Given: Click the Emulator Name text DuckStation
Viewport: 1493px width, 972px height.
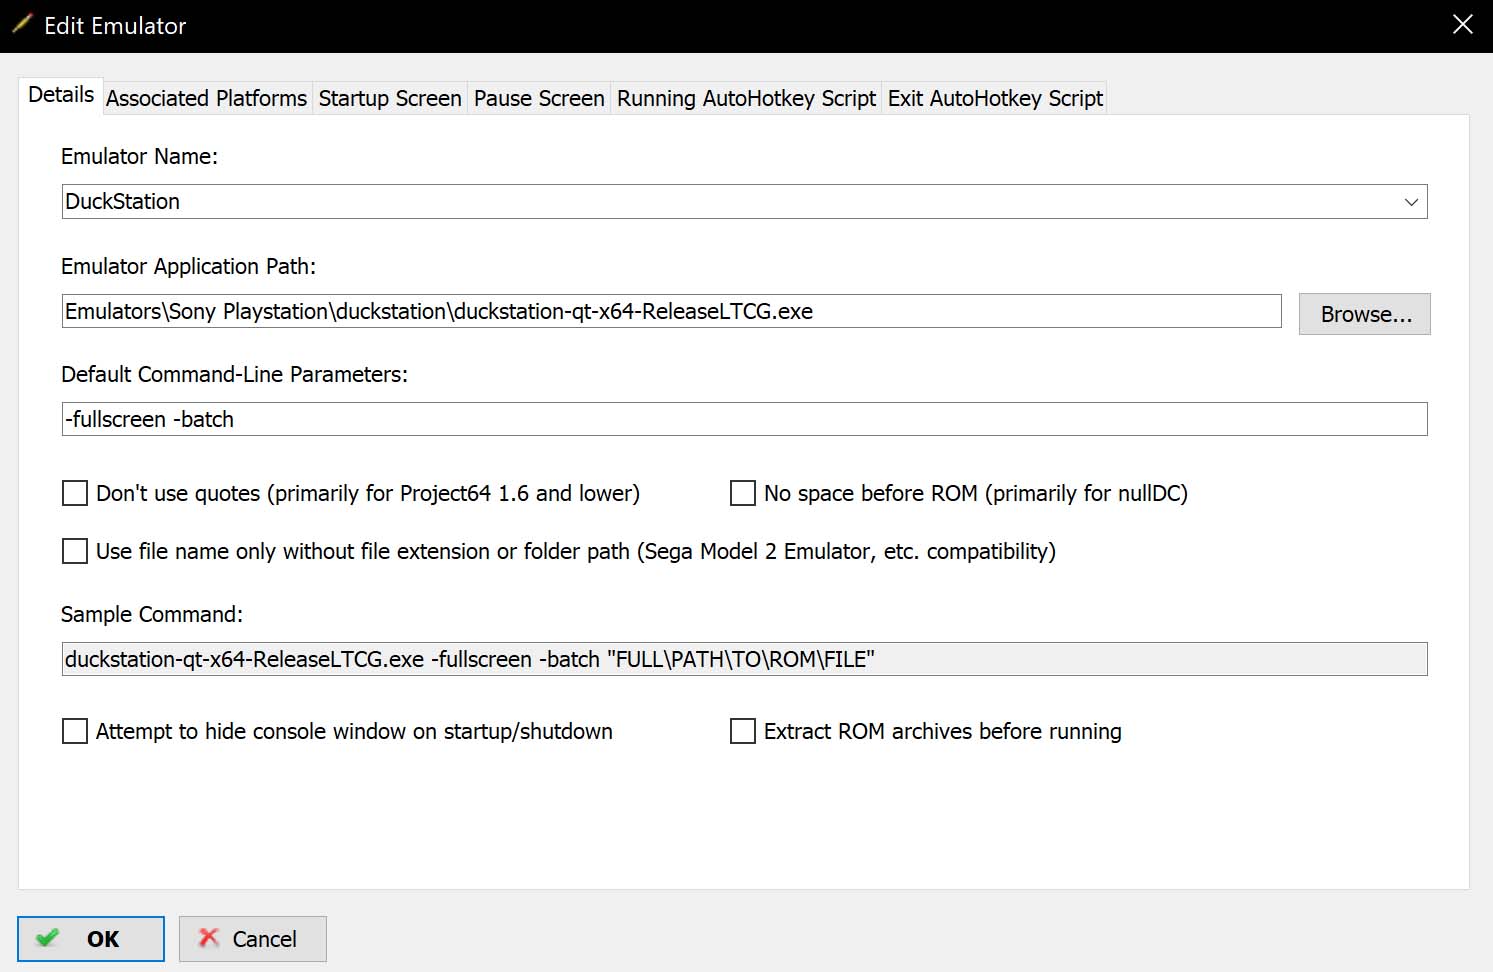Looking at the screenshot, I should [x=122, y=201].
